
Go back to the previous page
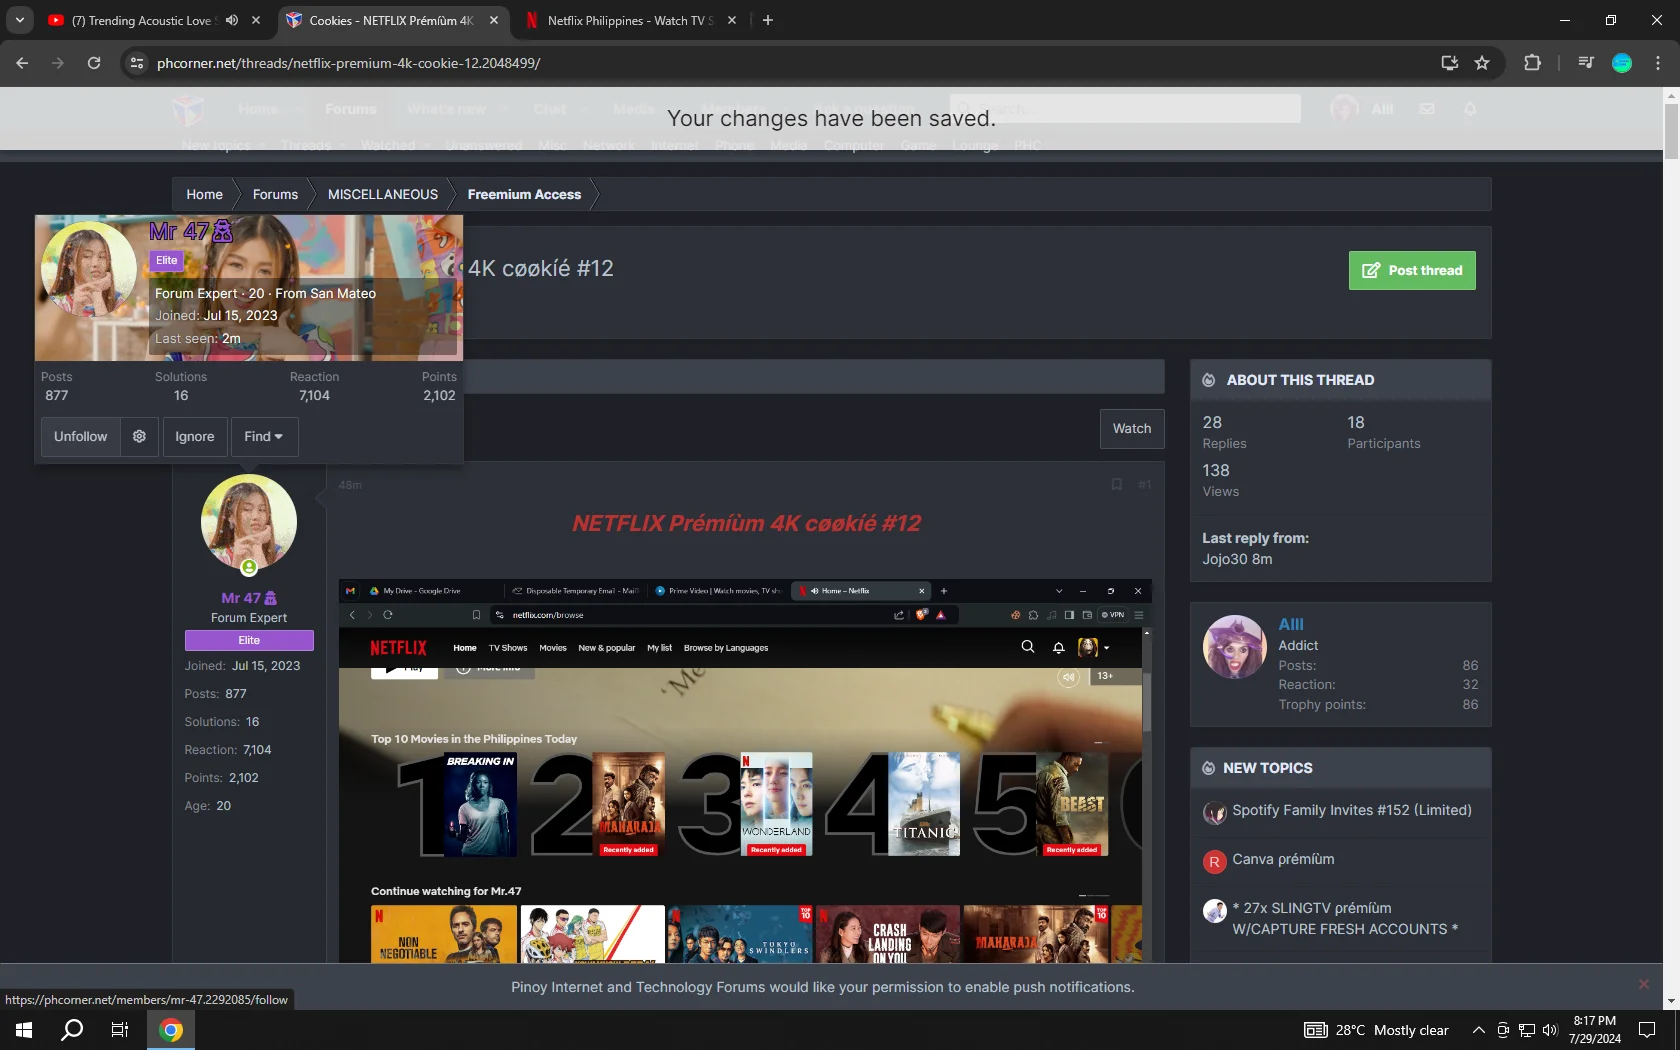[x=22, y=63]
